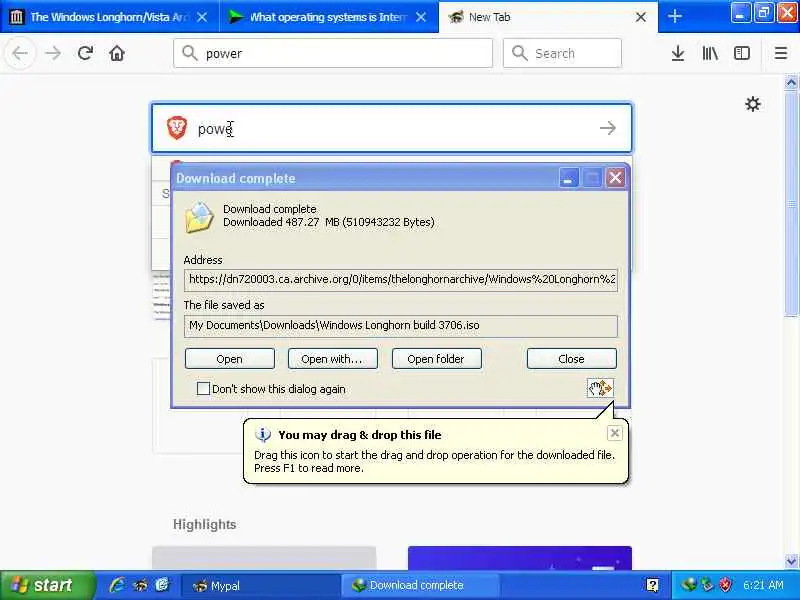
Task: Toggle the sidebar toolbar icon
Action: 741,53
